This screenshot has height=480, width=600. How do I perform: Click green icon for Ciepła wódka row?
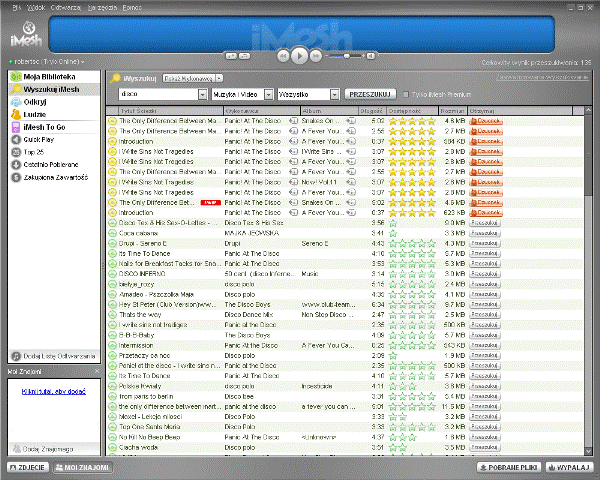112,447
